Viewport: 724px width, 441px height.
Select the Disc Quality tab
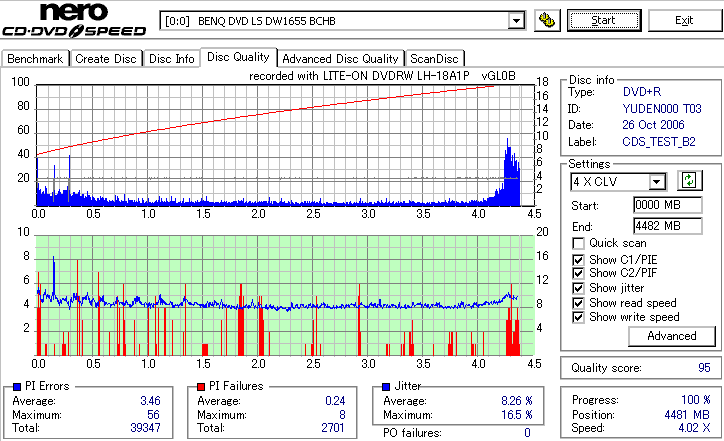[238, 57]
